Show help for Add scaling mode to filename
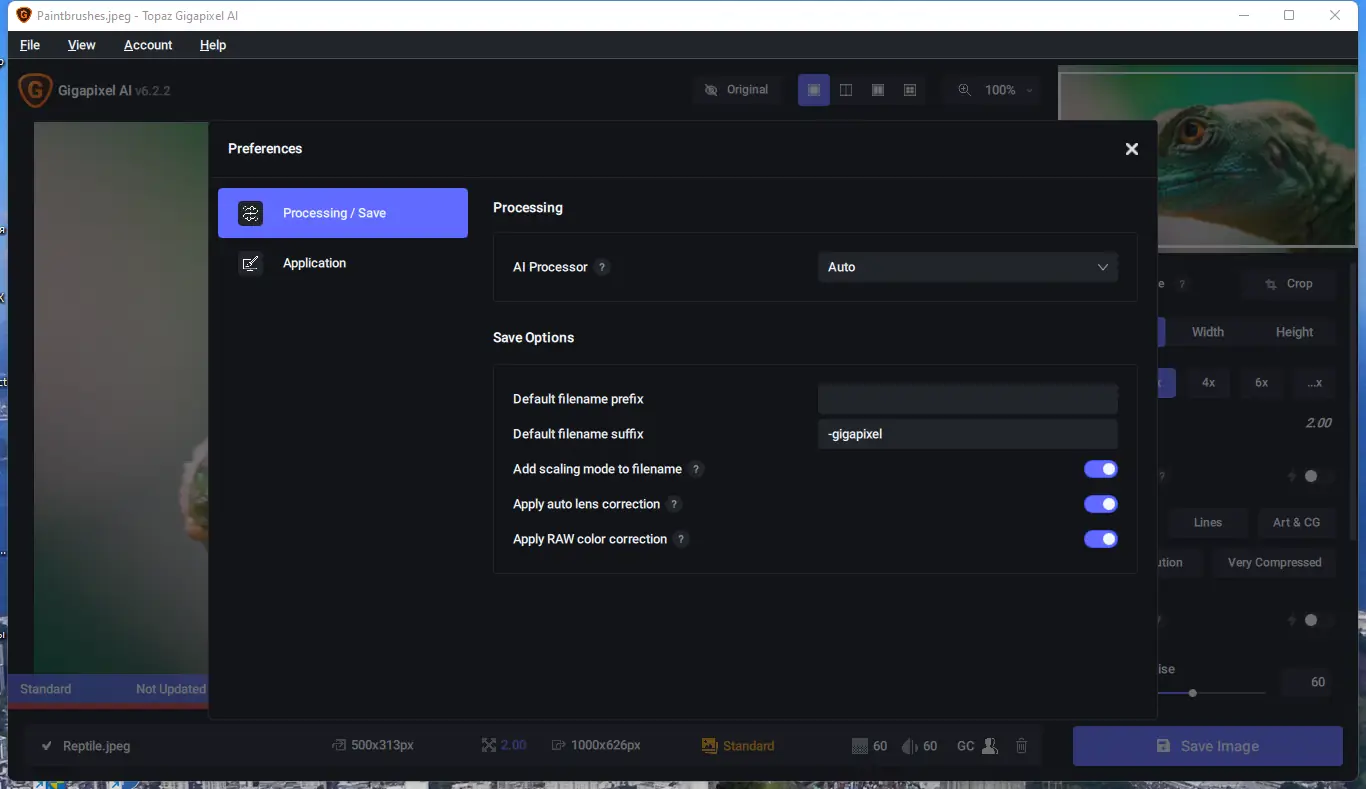 point(697,469)
